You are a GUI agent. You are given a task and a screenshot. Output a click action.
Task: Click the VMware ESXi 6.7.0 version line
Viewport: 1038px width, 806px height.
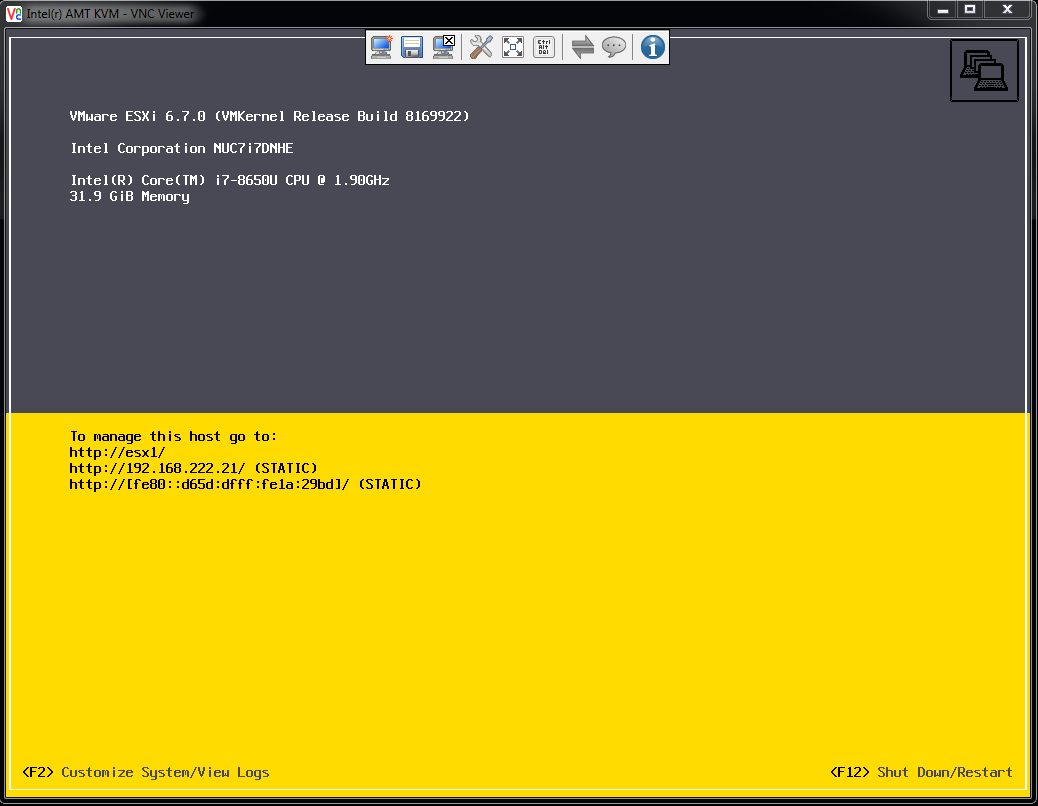[269, 116]
